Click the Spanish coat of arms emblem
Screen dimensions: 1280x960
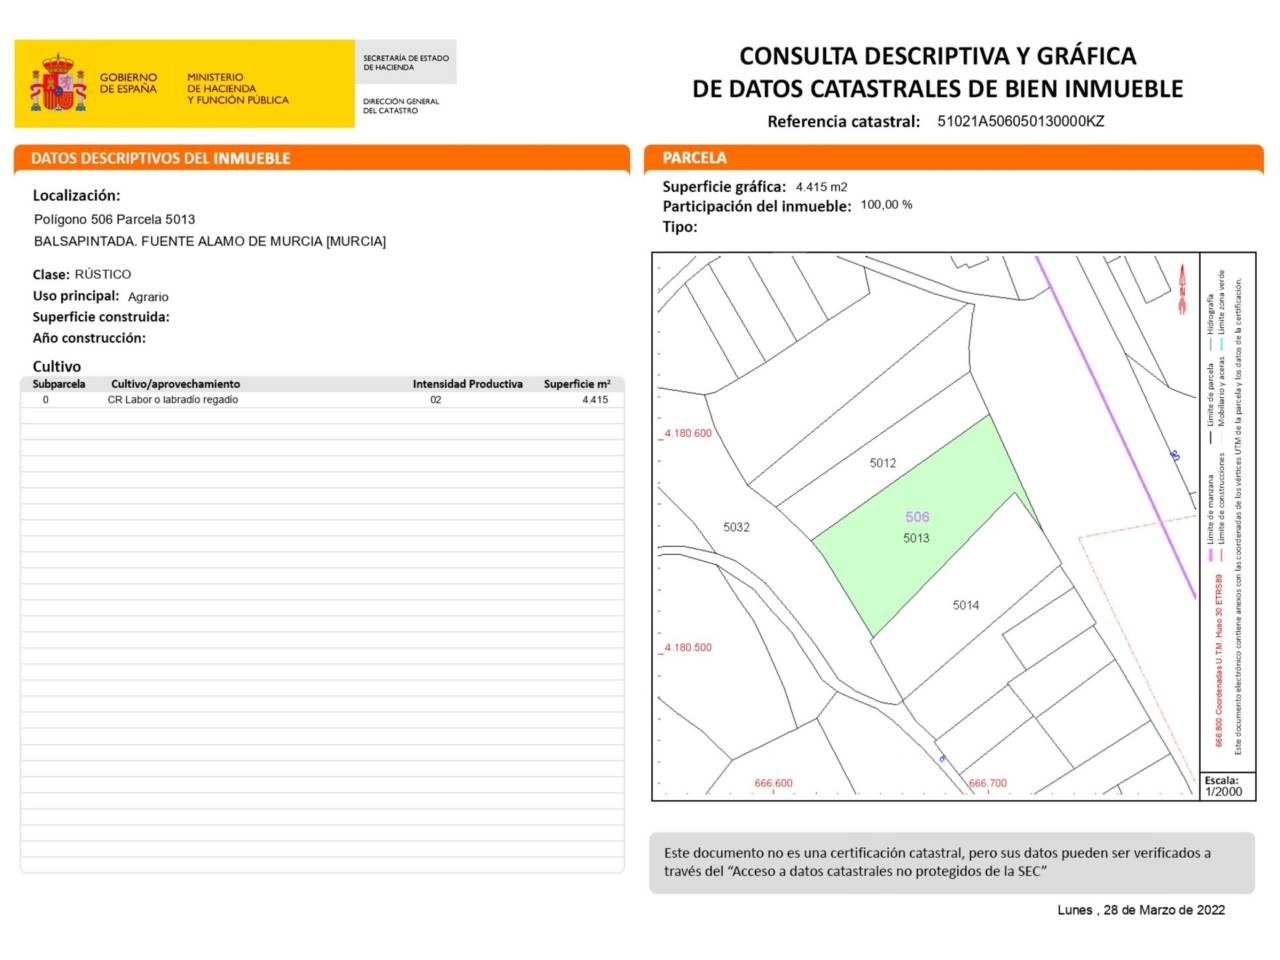click(59, 83)
